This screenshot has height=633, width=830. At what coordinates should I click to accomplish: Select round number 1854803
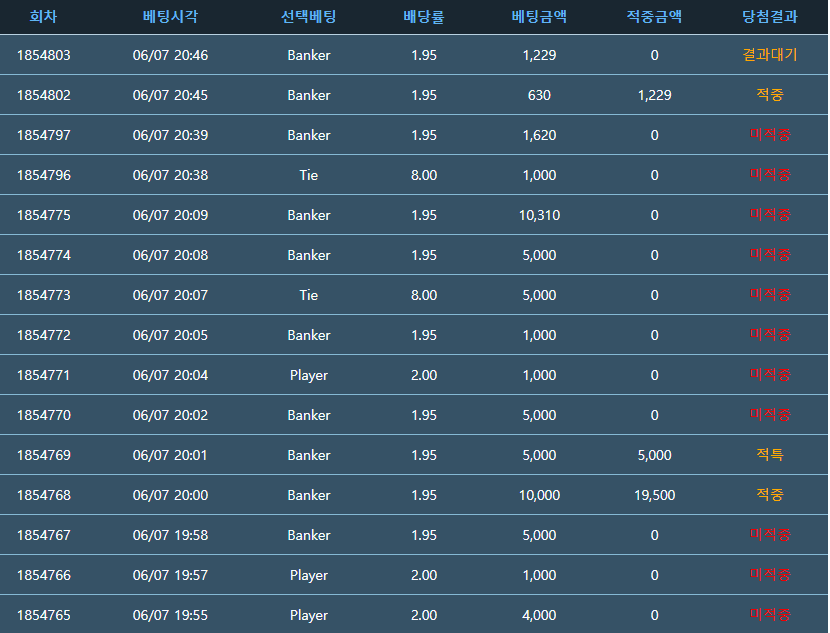tap(43, 55)
